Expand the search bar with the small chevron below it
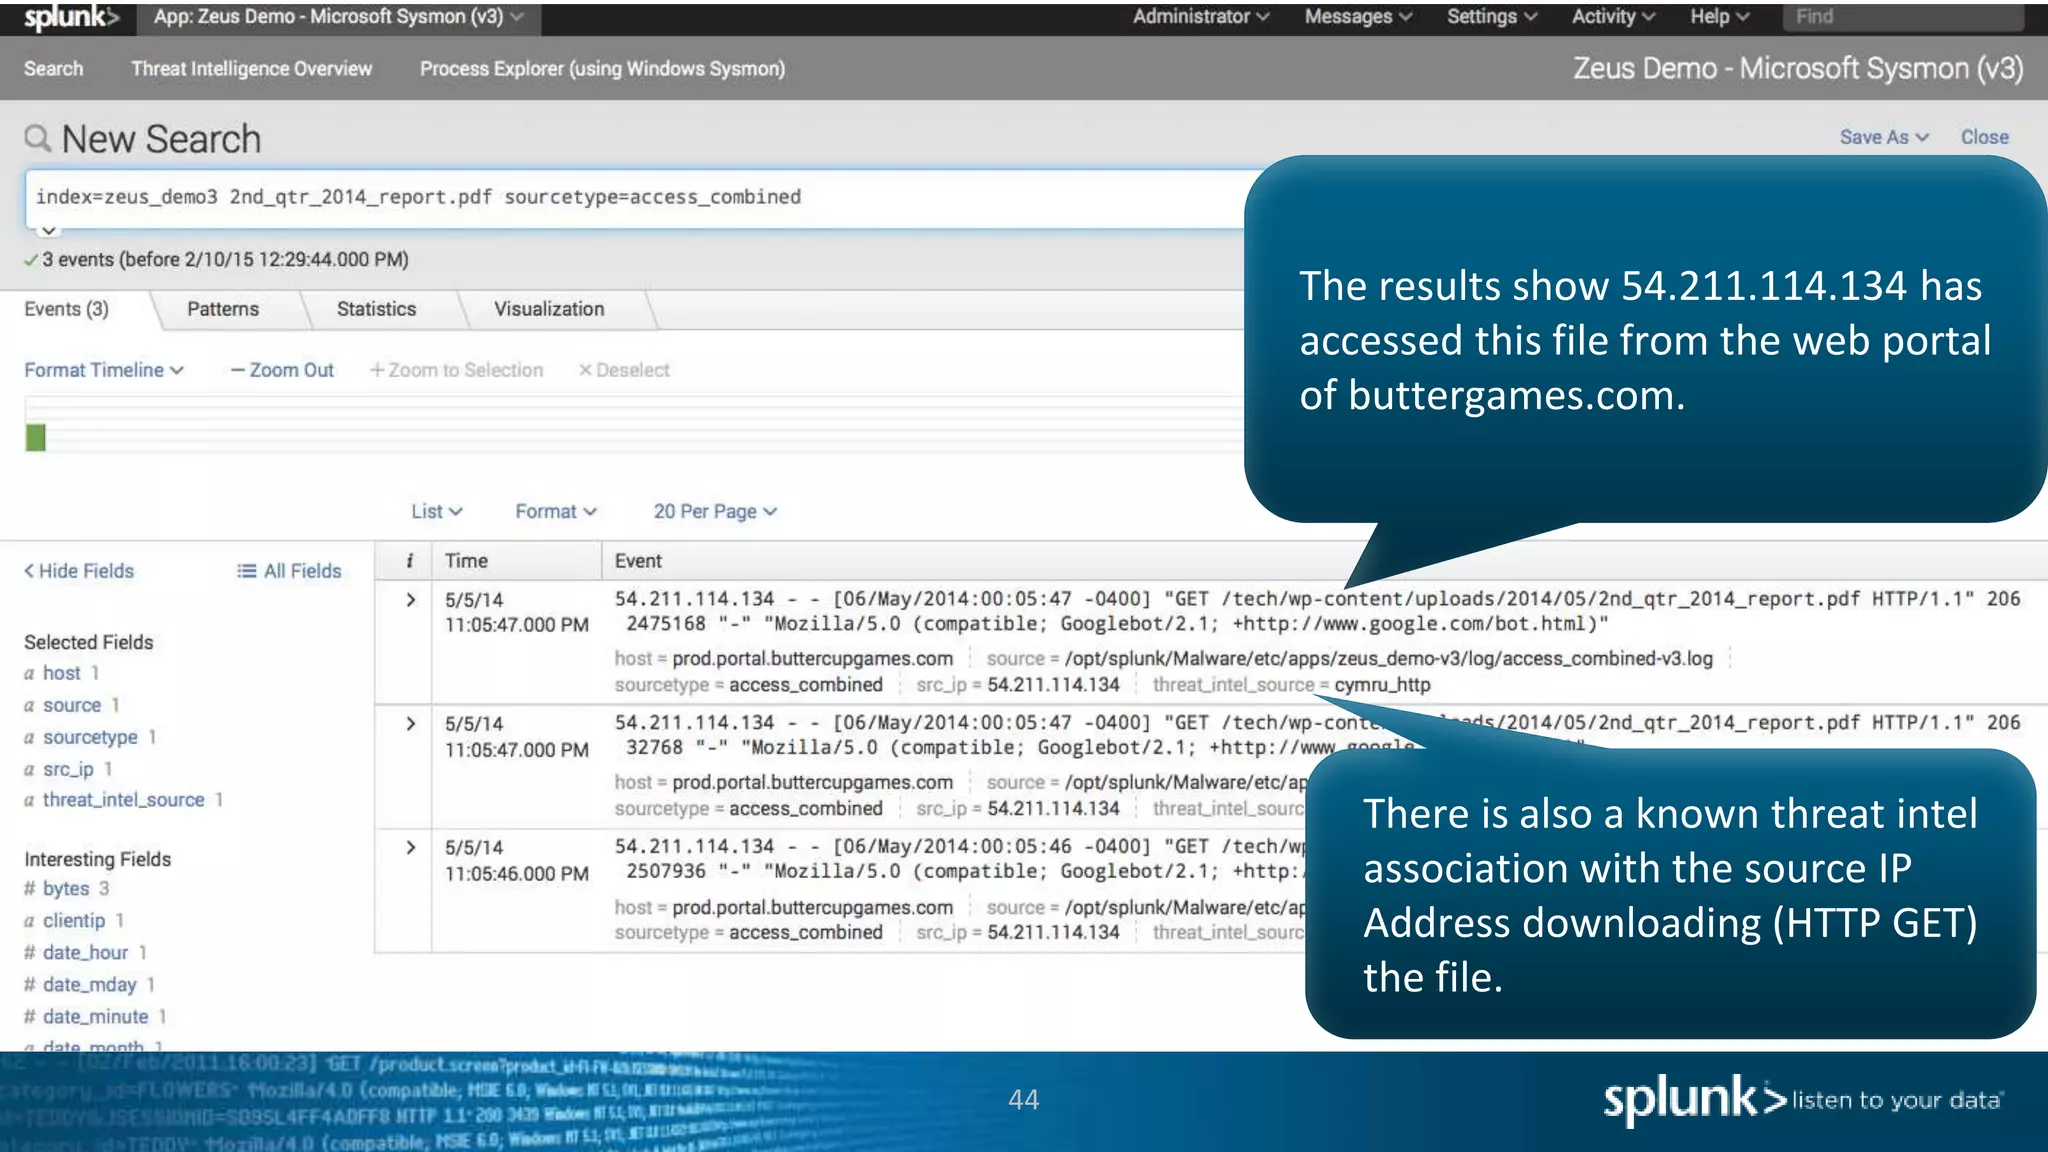 point(48,230)
